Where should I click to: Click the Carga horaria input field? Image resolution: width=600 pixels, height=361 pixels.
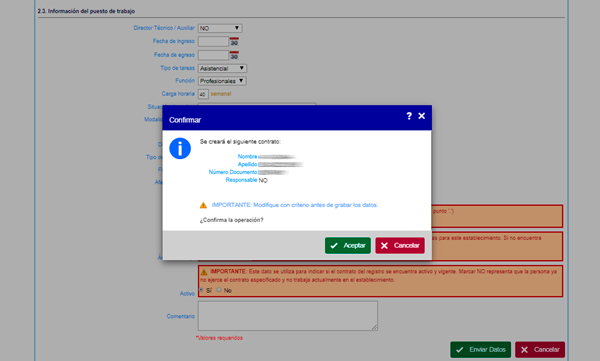tap(203, 94)
